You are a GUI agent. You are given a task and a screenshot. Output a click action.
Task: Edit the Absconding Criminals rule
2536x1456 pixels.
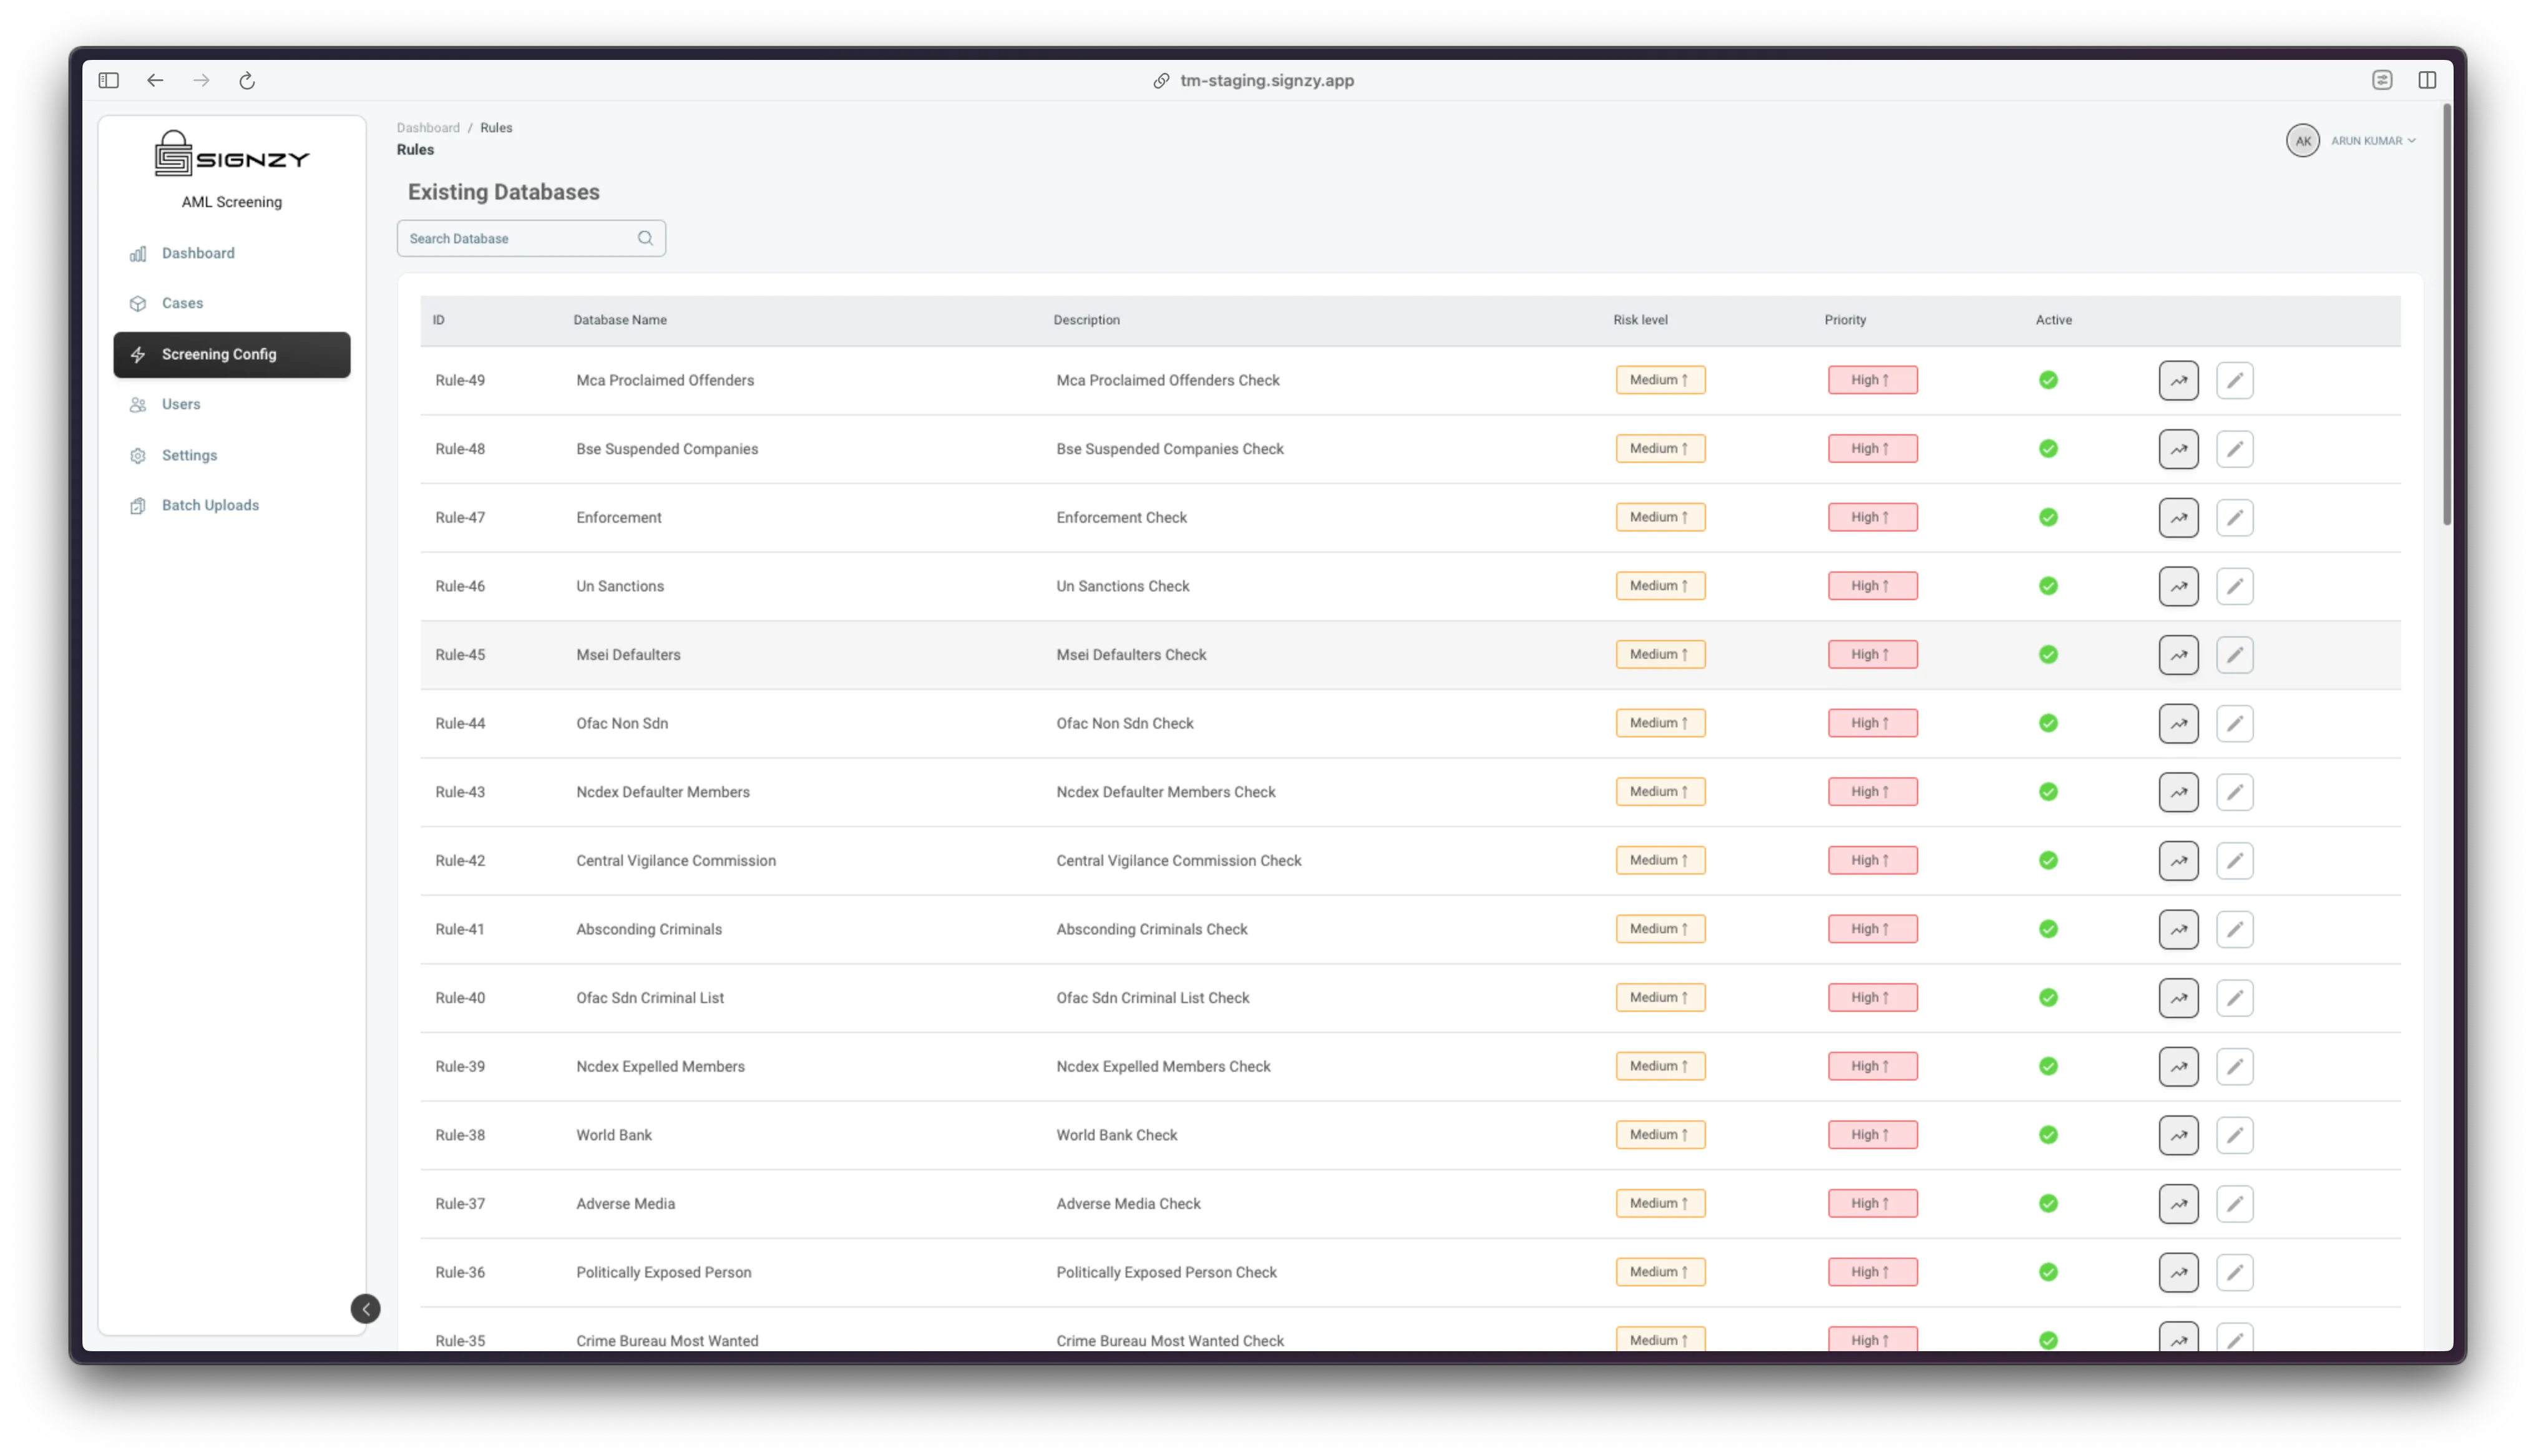[x=2234, y=929]
